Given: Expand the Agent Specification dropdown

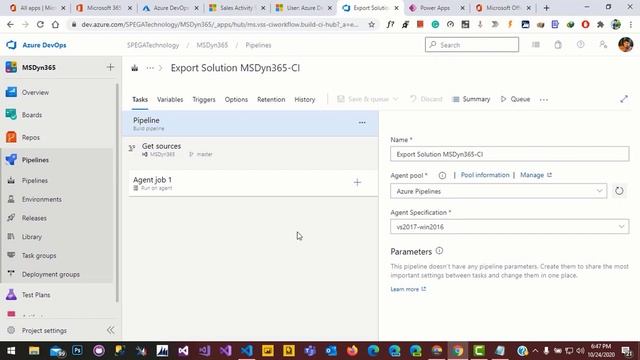Looking at the screenshot, I should click(509, 227).
